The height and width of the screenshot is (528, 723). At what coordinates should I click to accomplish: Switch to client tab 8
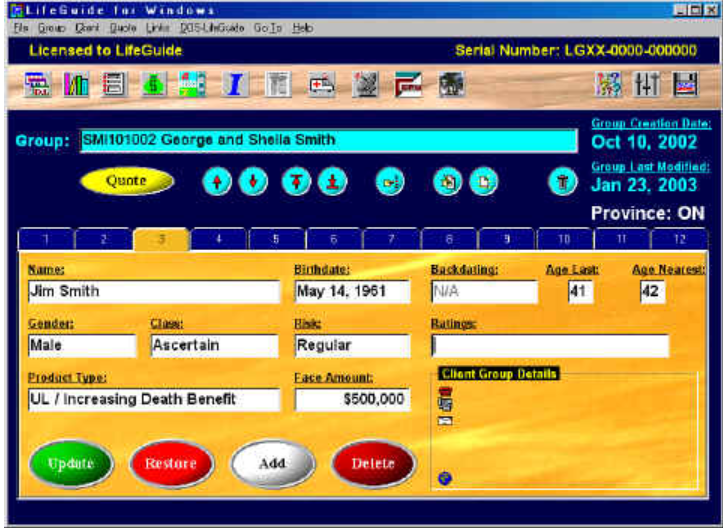pos(449,239)
